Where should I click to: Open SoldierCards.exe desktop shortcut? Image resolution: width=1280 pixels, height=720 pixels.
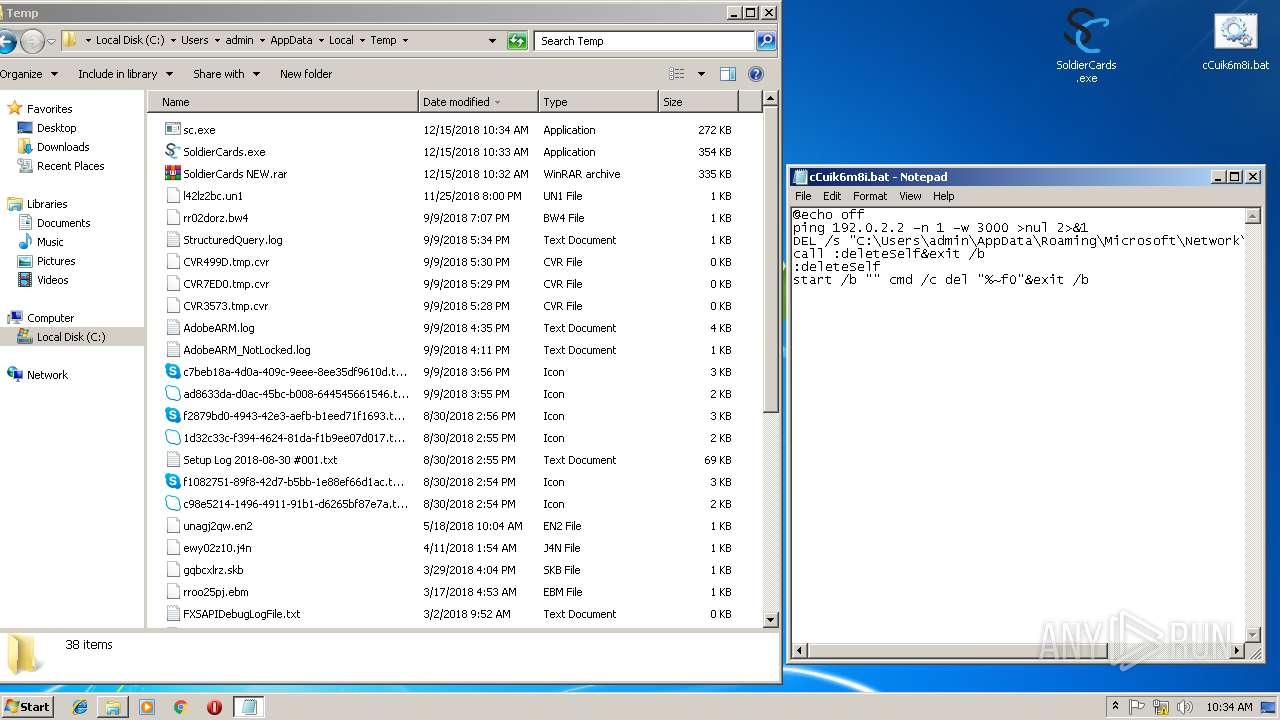[x=1086, y=45]
